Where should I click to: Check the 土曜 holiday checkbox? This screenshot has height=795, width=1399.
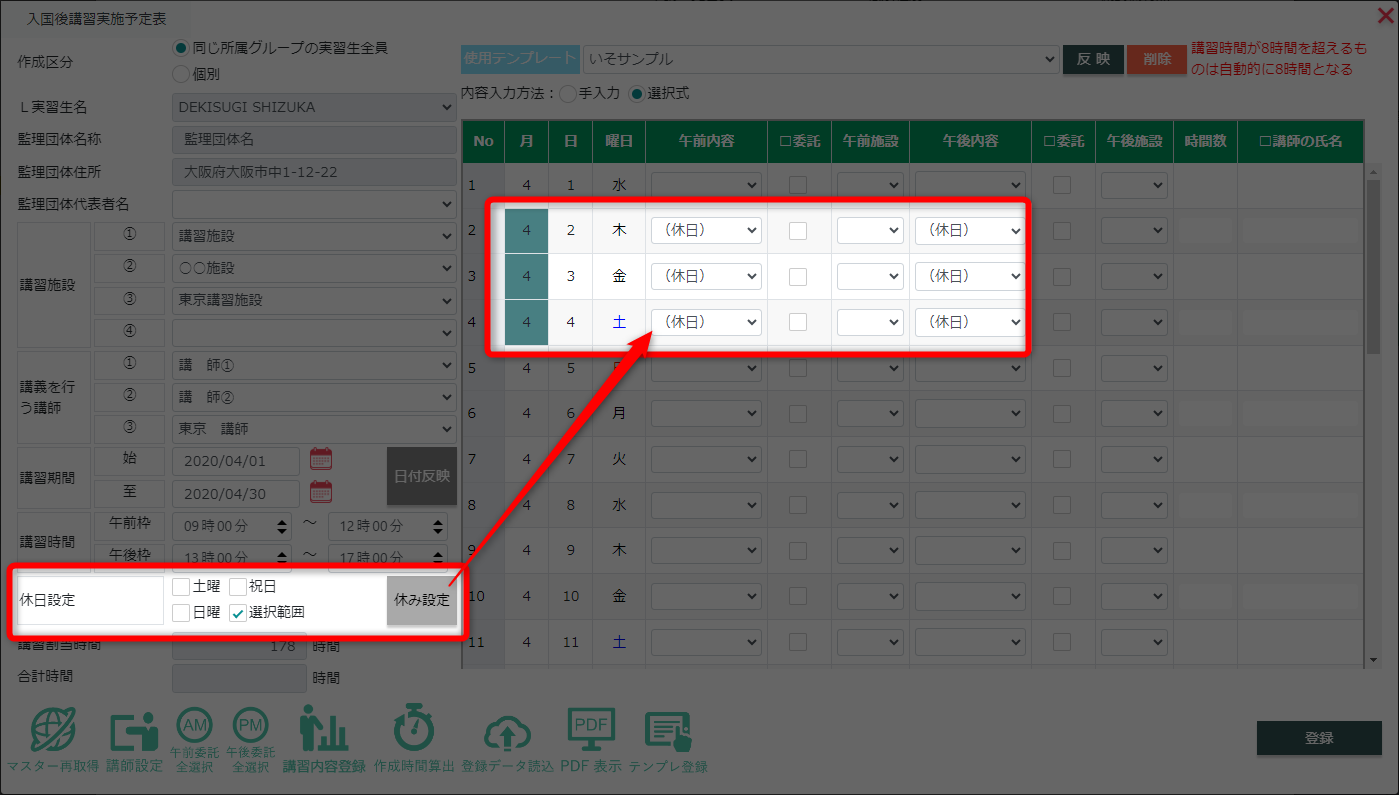point(181,587)
